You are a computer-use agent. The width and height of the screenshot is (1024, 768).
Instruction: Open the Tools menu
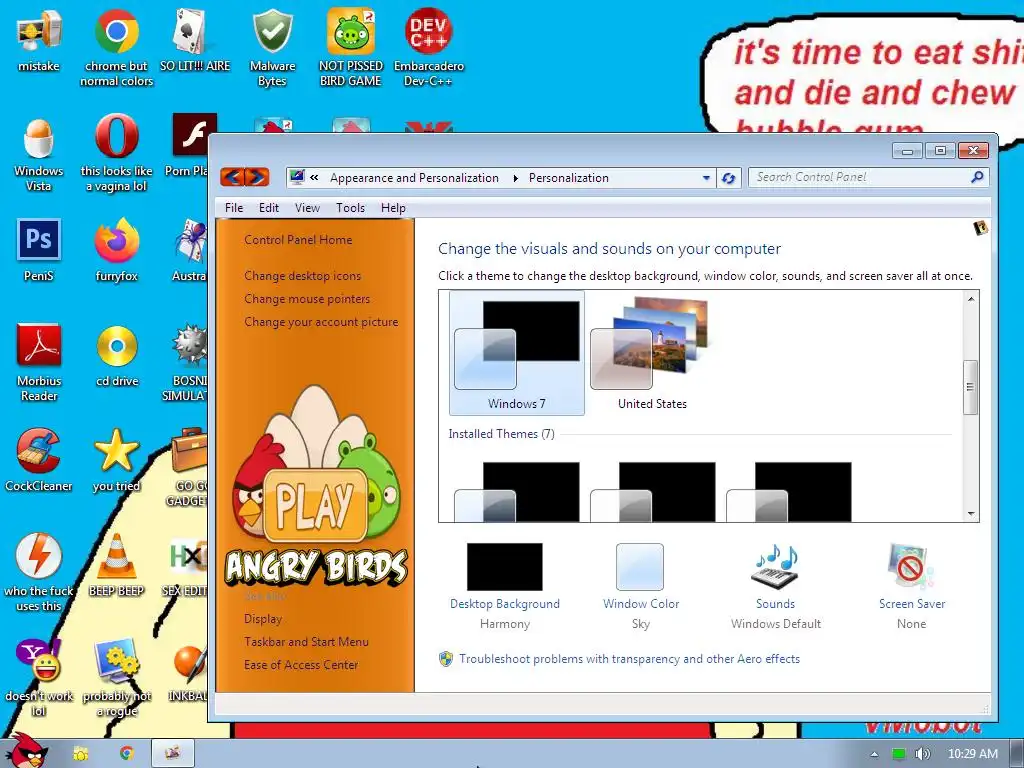[350, 208]
